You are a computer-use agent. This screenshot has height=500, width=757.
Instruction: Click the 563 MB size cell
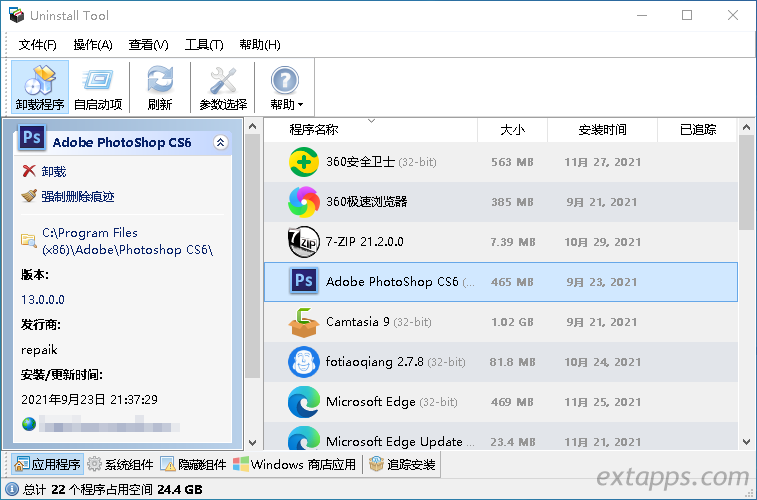[512, 162]
